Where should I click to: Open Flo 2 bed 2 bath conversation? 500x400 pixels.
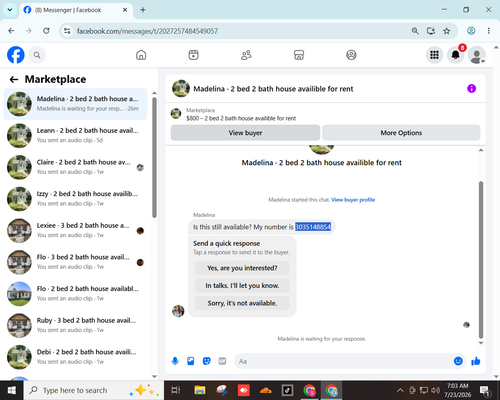(75, 294)
